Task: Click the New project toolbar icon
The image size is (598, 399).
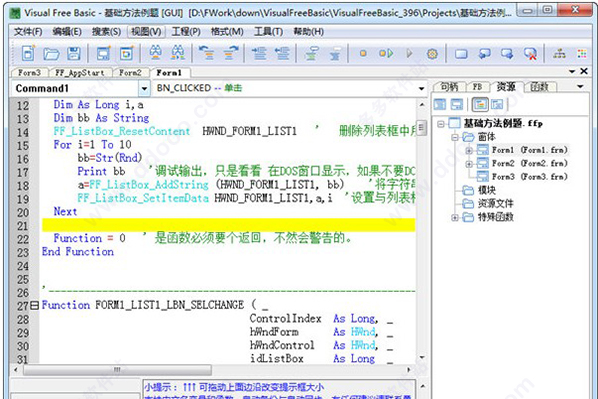Action: (28, 53)
